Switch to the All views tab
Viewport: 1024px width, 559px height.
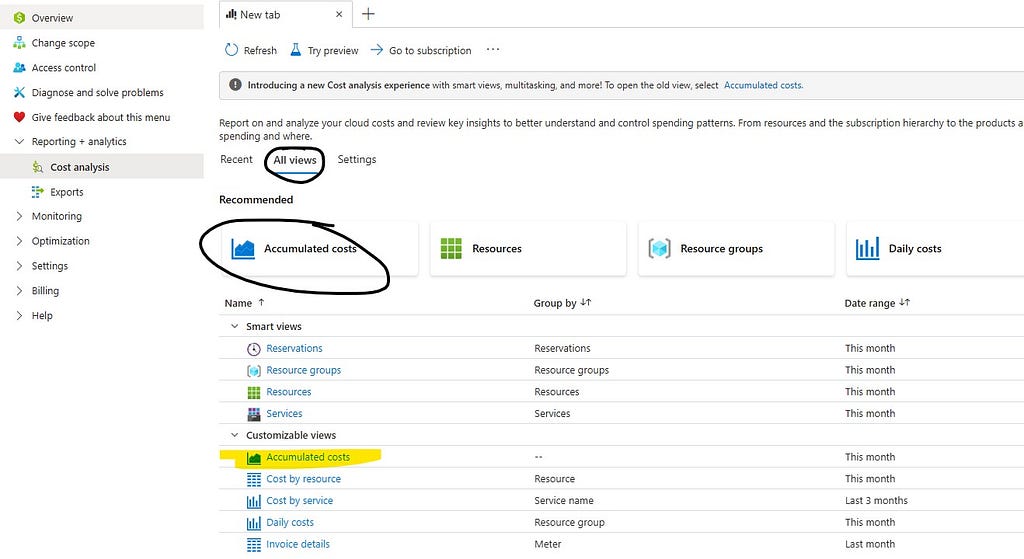[x=295, y=160]
